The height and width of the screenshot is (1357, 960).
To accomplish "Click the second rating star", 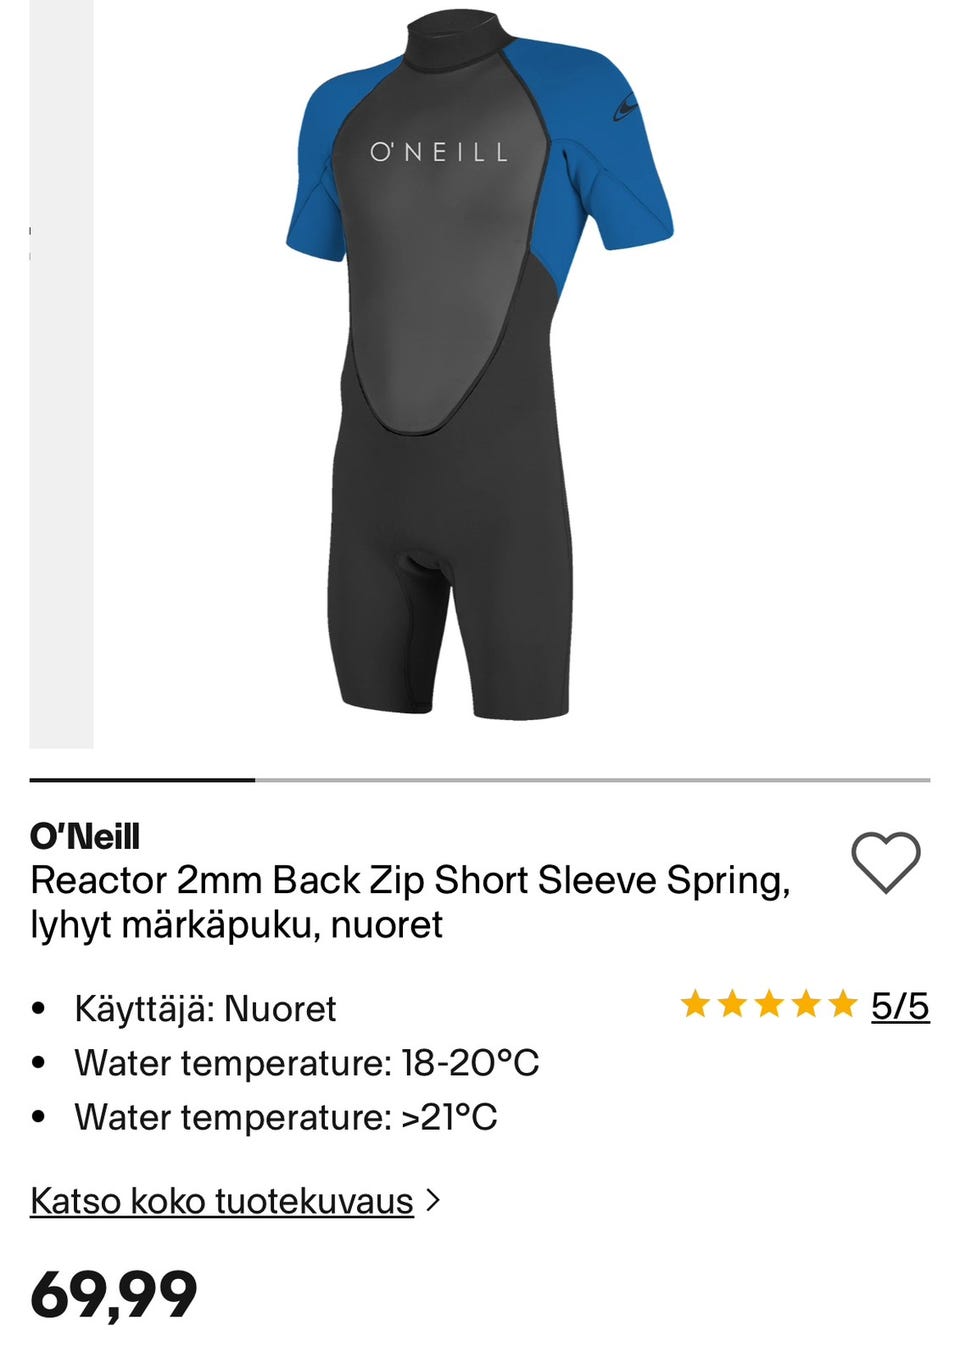I will (732, 1004).
